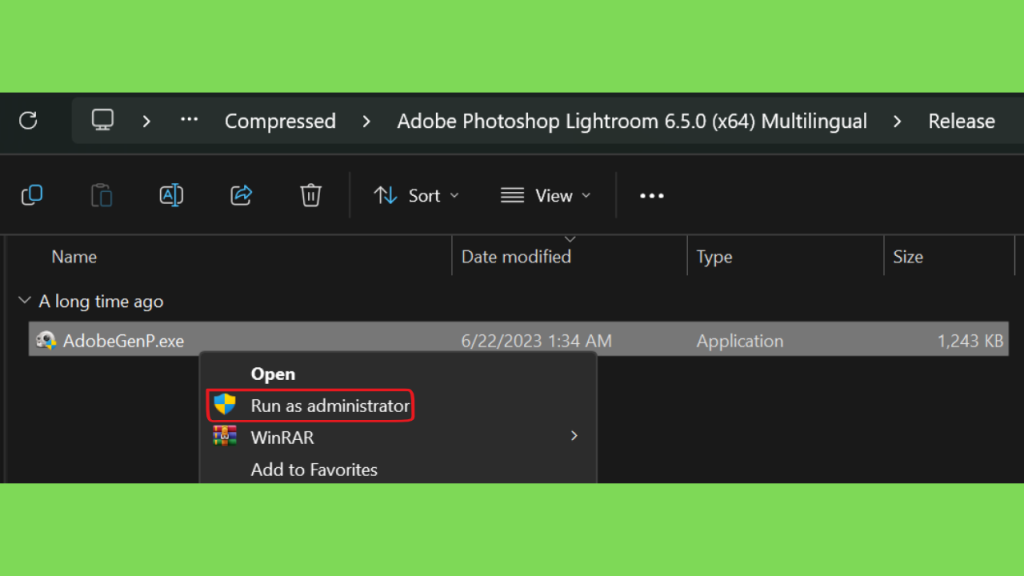Click the share icon in toolbar
Image resolution: width=1024 pixels, height=576 pixels.
241,195
